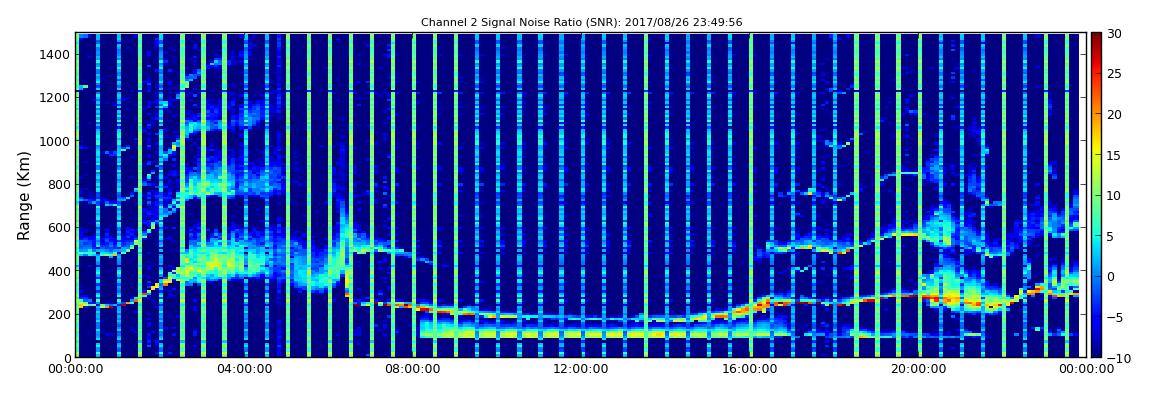
Task: Click the colorbar label 30
Action: 1114,33
